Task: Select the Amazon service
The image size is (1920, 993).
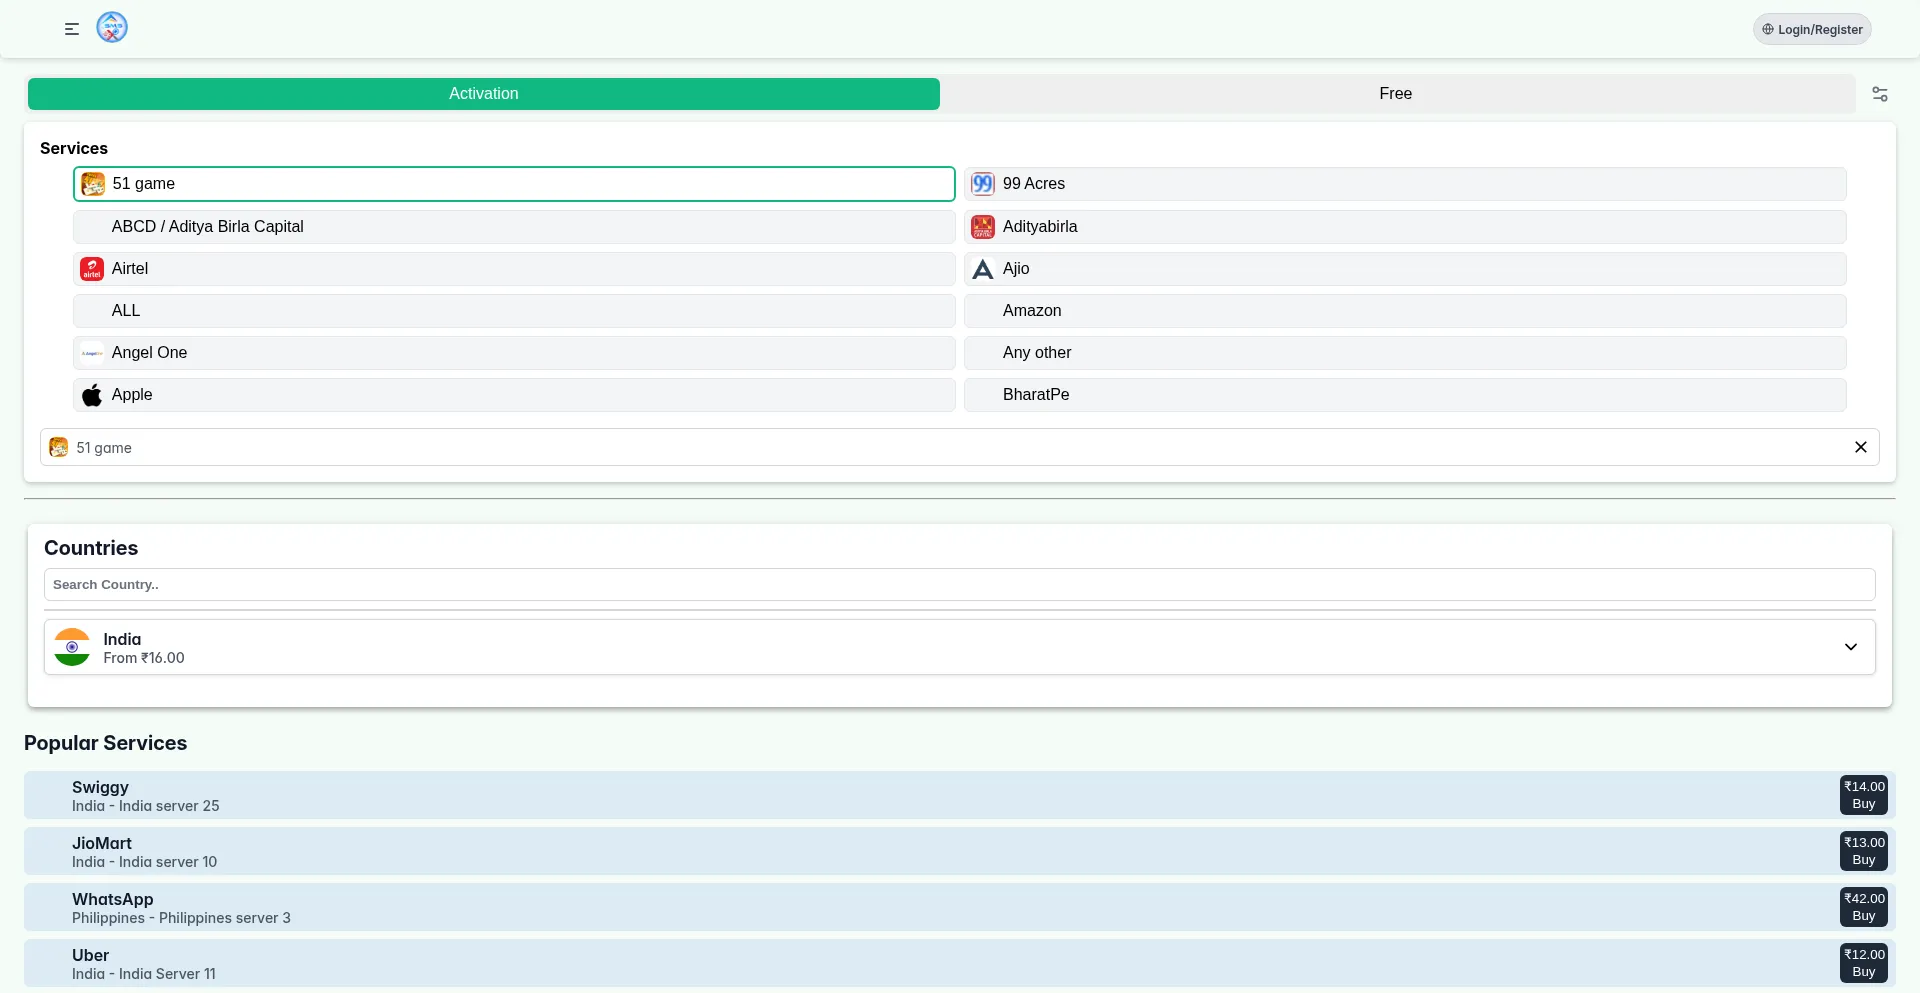Action: coord(1405,311)
